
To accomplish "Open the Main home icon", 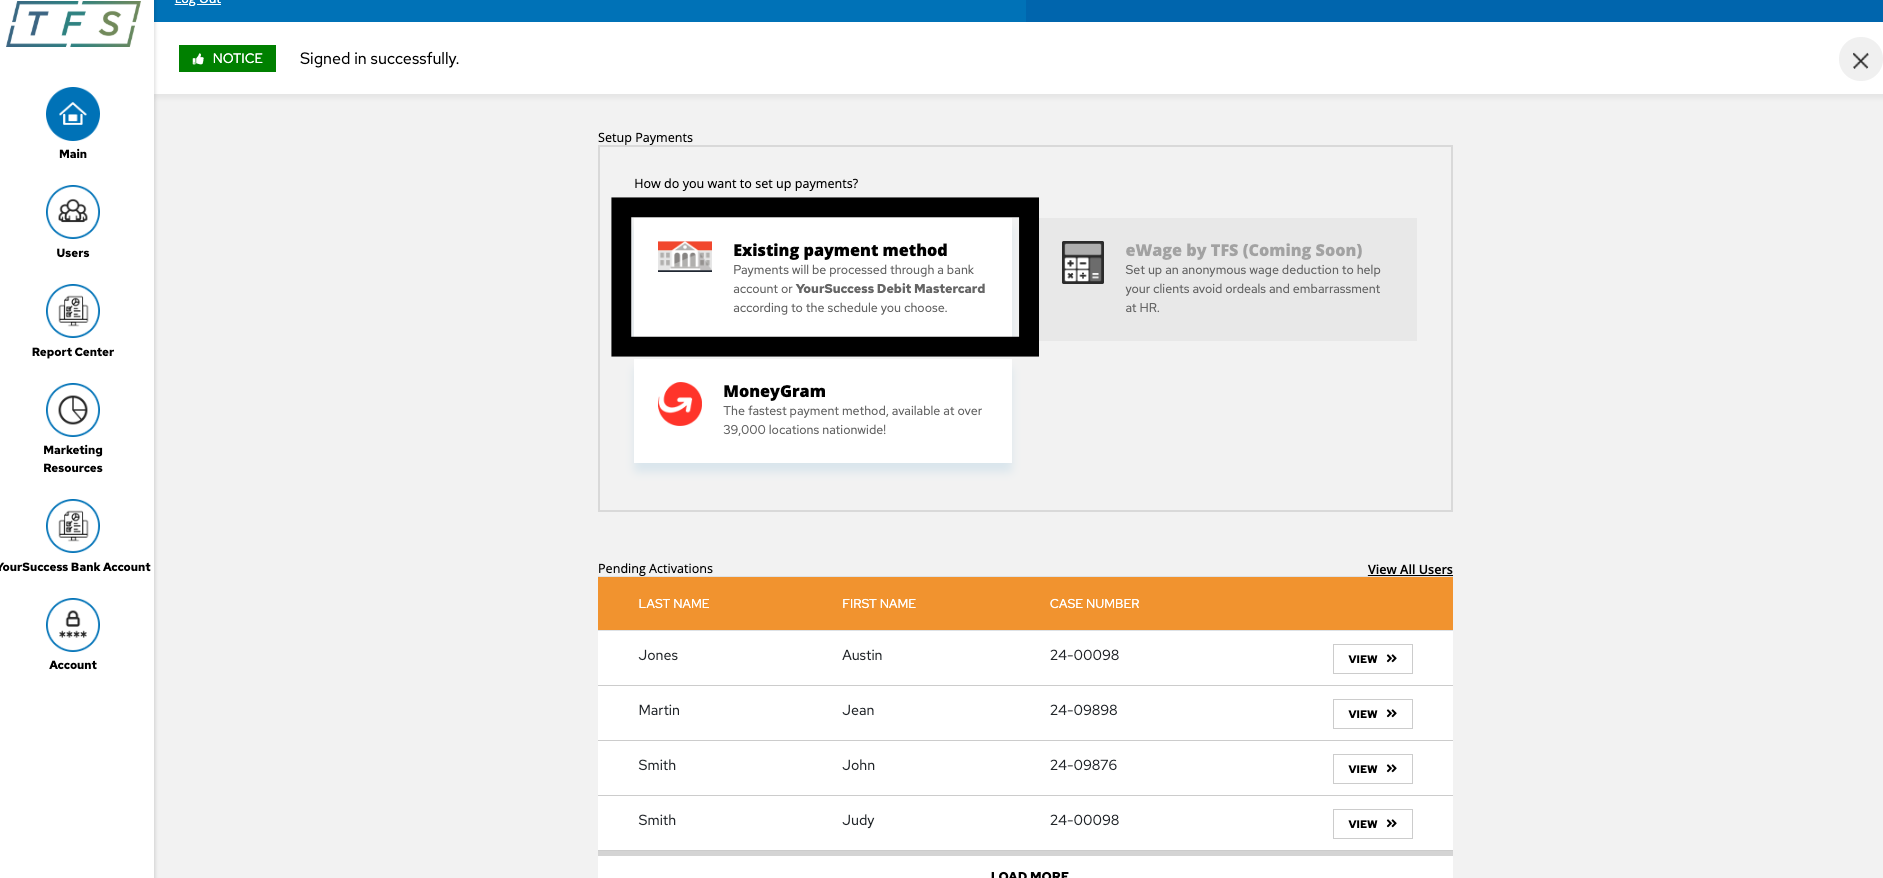I will tap(73, 115).
